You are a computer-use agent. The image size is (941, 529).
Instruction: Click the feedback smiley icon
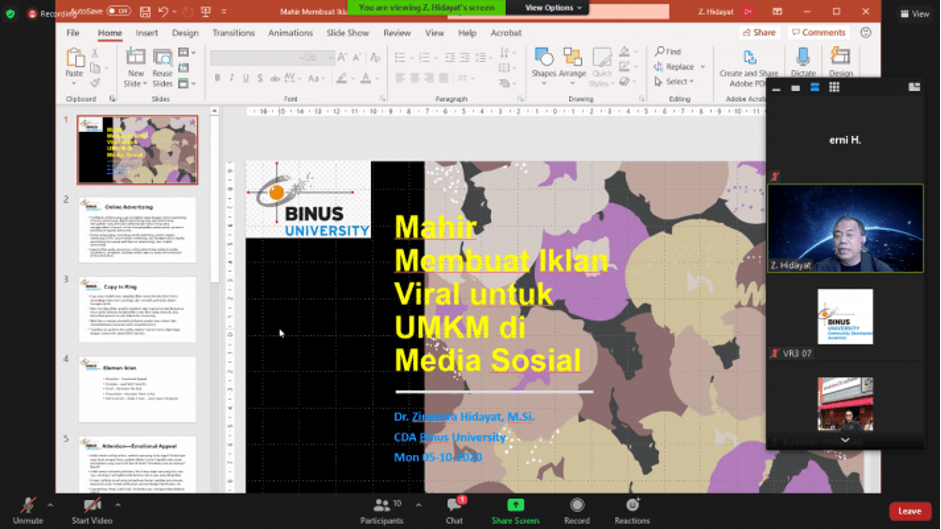click(865, 32)
